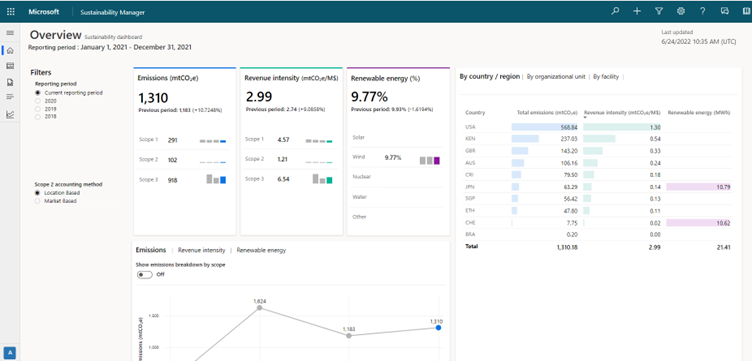
Task: Go to the Home sidebar icon
Action: click(10, 50)
